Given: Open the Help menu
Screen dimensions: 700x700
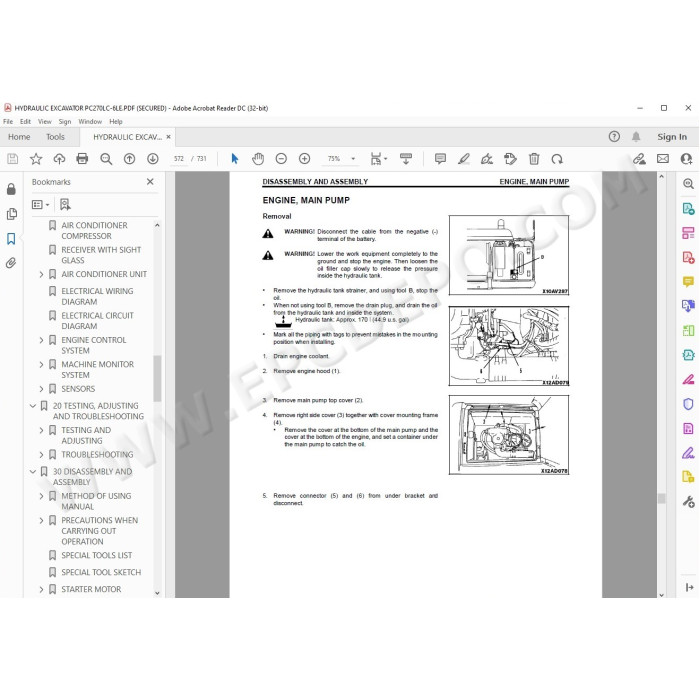Looking at the screenshot, I should point(116,121).
